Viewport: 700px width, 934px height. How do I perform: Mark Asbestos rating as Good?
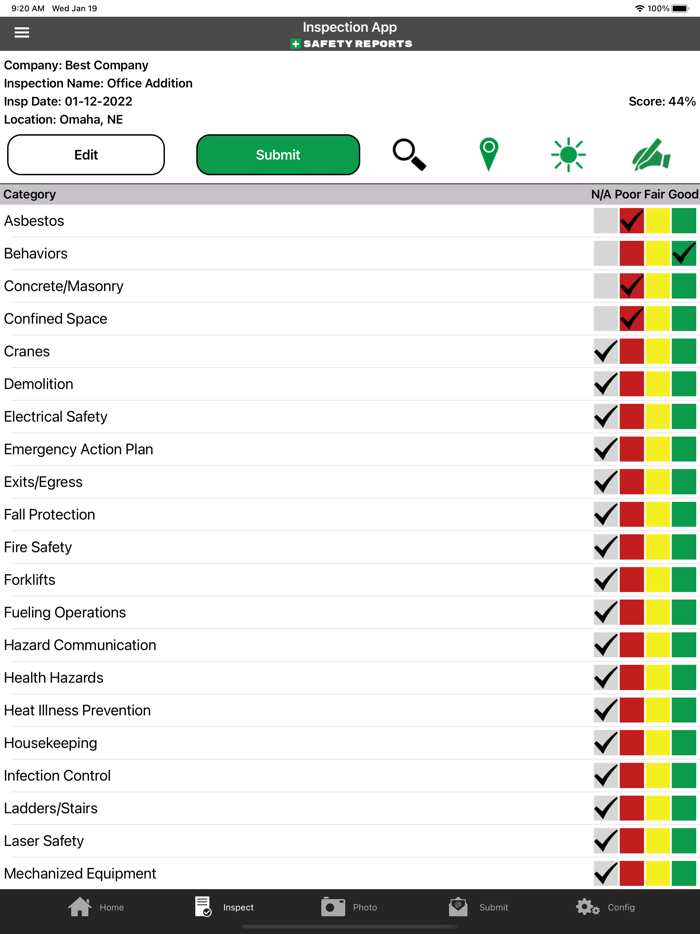(683, 220)
